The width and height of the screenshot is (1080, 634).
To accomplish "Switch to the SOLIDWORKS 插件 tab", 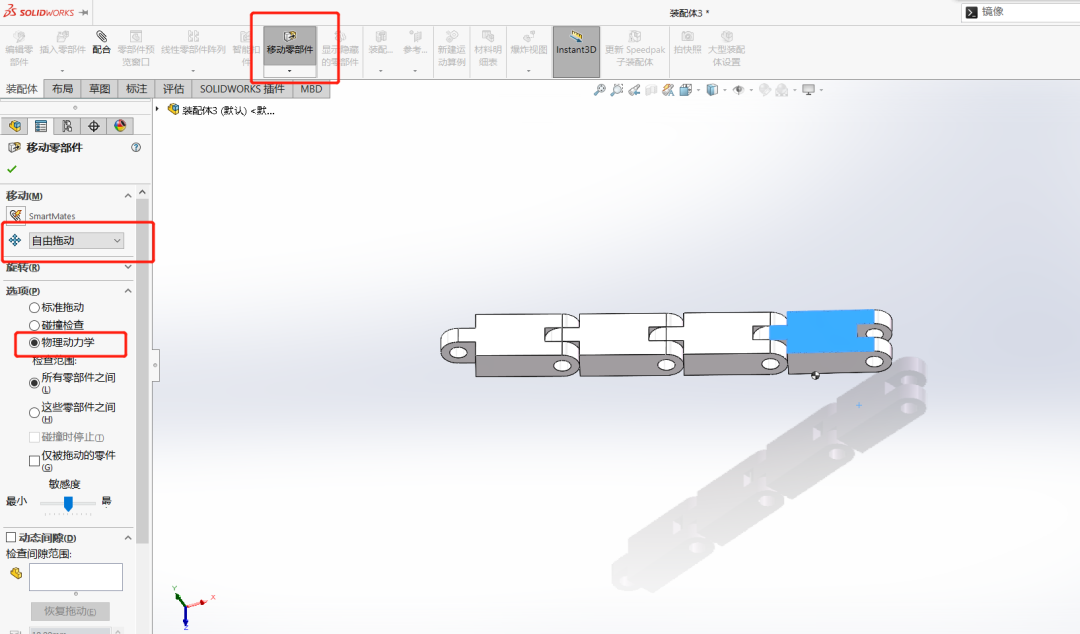I will (242, 89).
